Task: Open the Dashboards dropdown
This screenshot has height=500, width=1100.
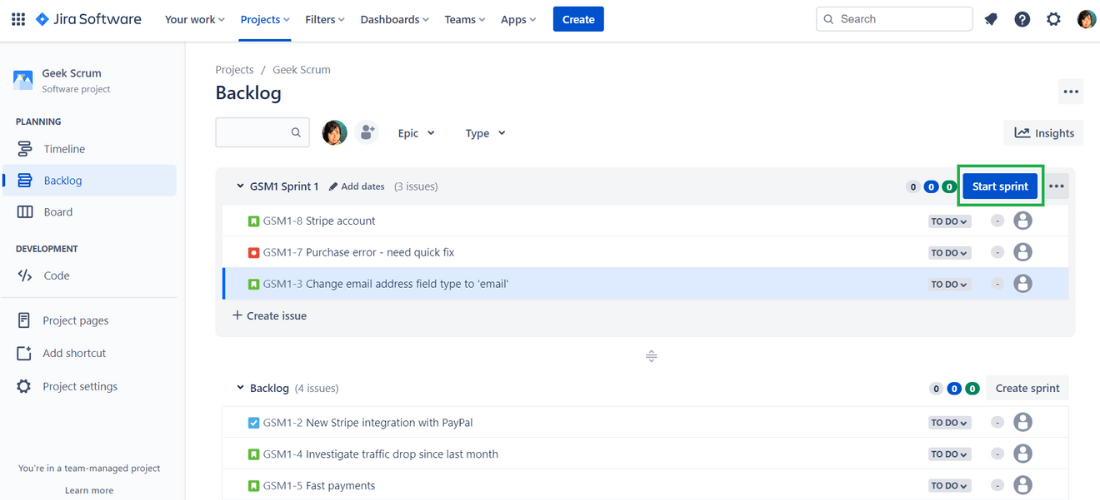Action: (x=394, y=20)
